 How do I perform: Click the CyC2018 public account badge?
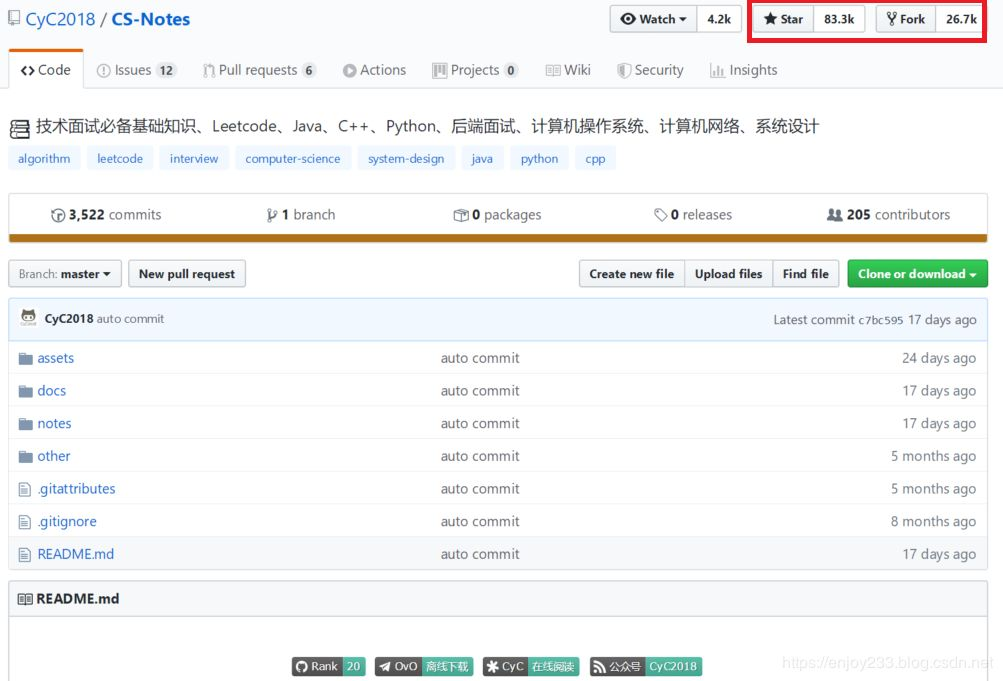[x=646, y=666]
